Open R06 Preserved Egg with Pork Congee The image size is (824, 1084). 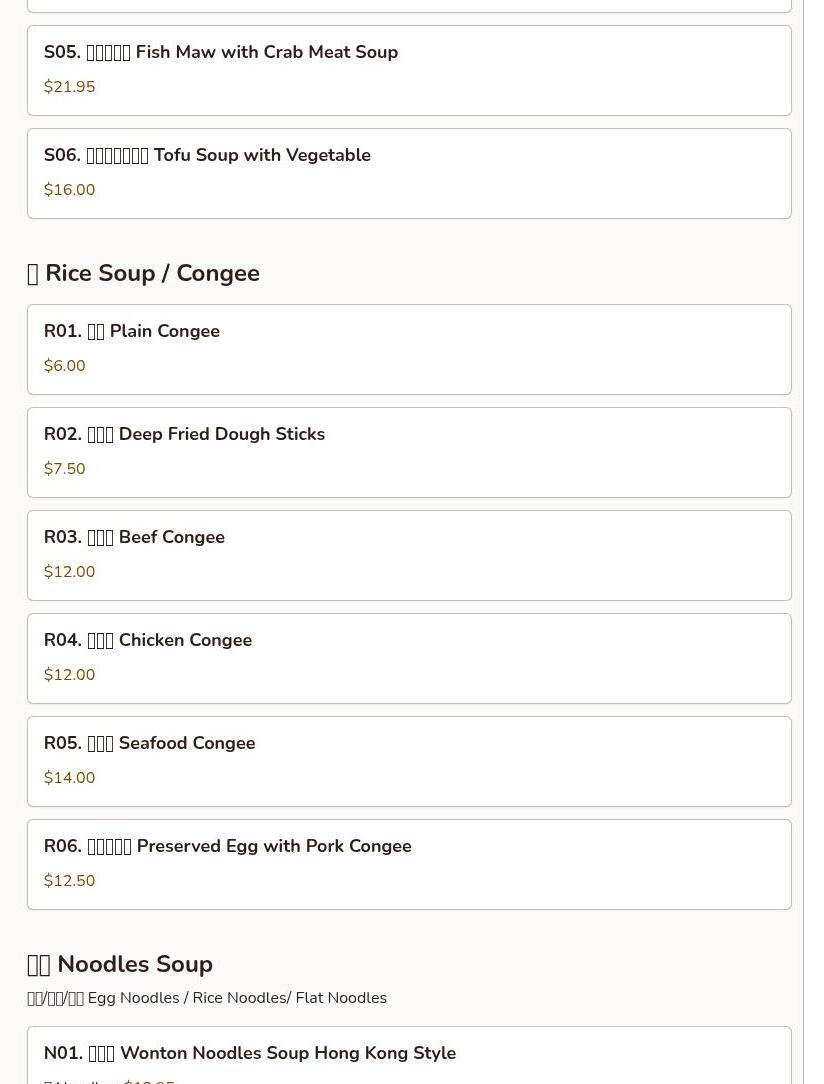point(227,846)
